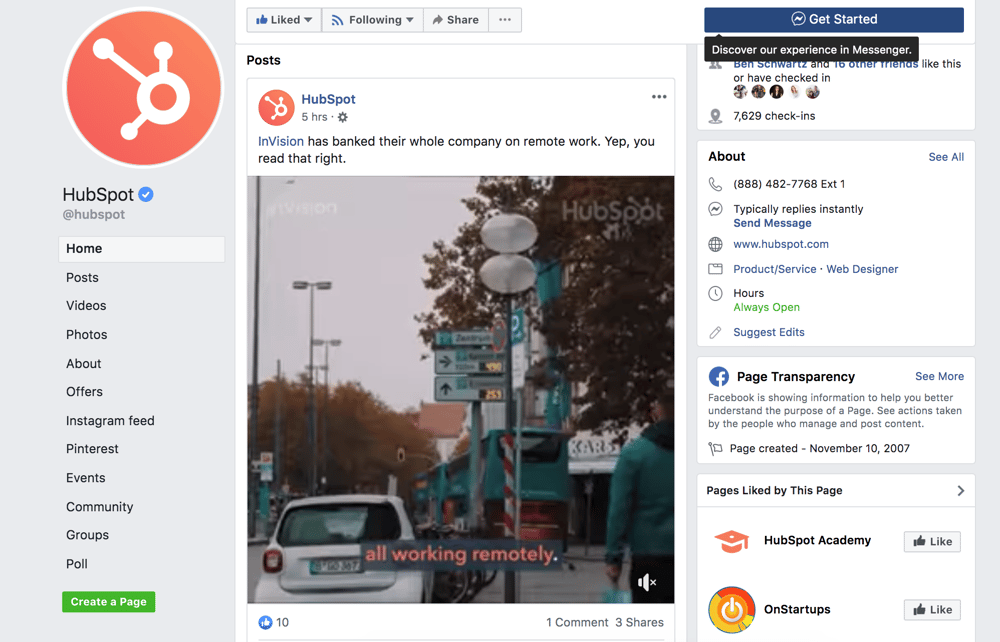Click the Send Message link
This screenshot has width=1000, height=642.
[x=772, y=223]
